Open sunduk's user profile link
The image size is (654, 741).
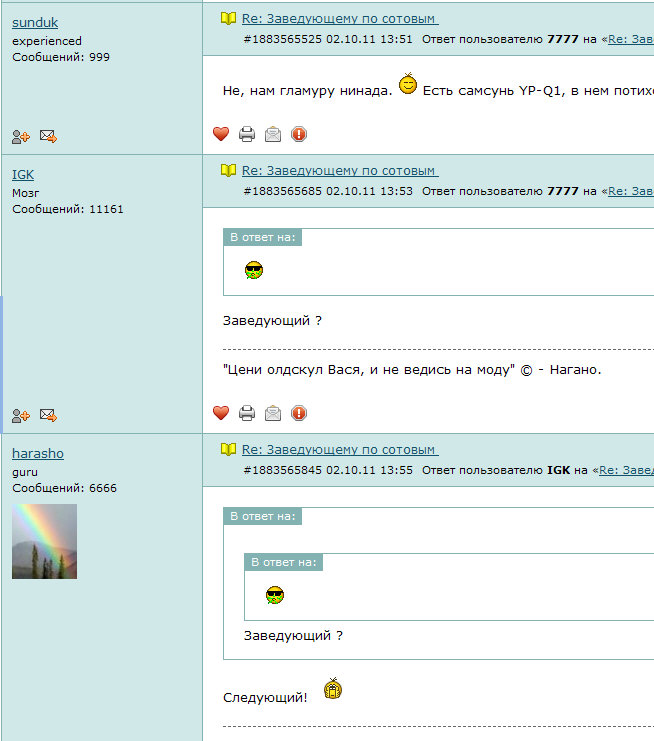36,23
